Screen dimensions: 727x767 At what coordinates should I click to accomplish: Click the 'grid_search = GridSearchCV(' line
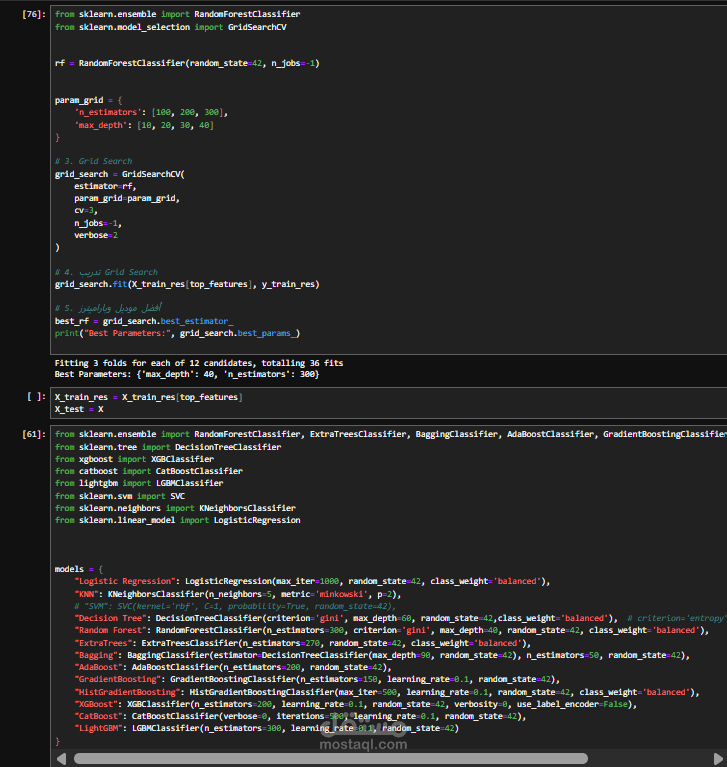click(x=120, y=174)
